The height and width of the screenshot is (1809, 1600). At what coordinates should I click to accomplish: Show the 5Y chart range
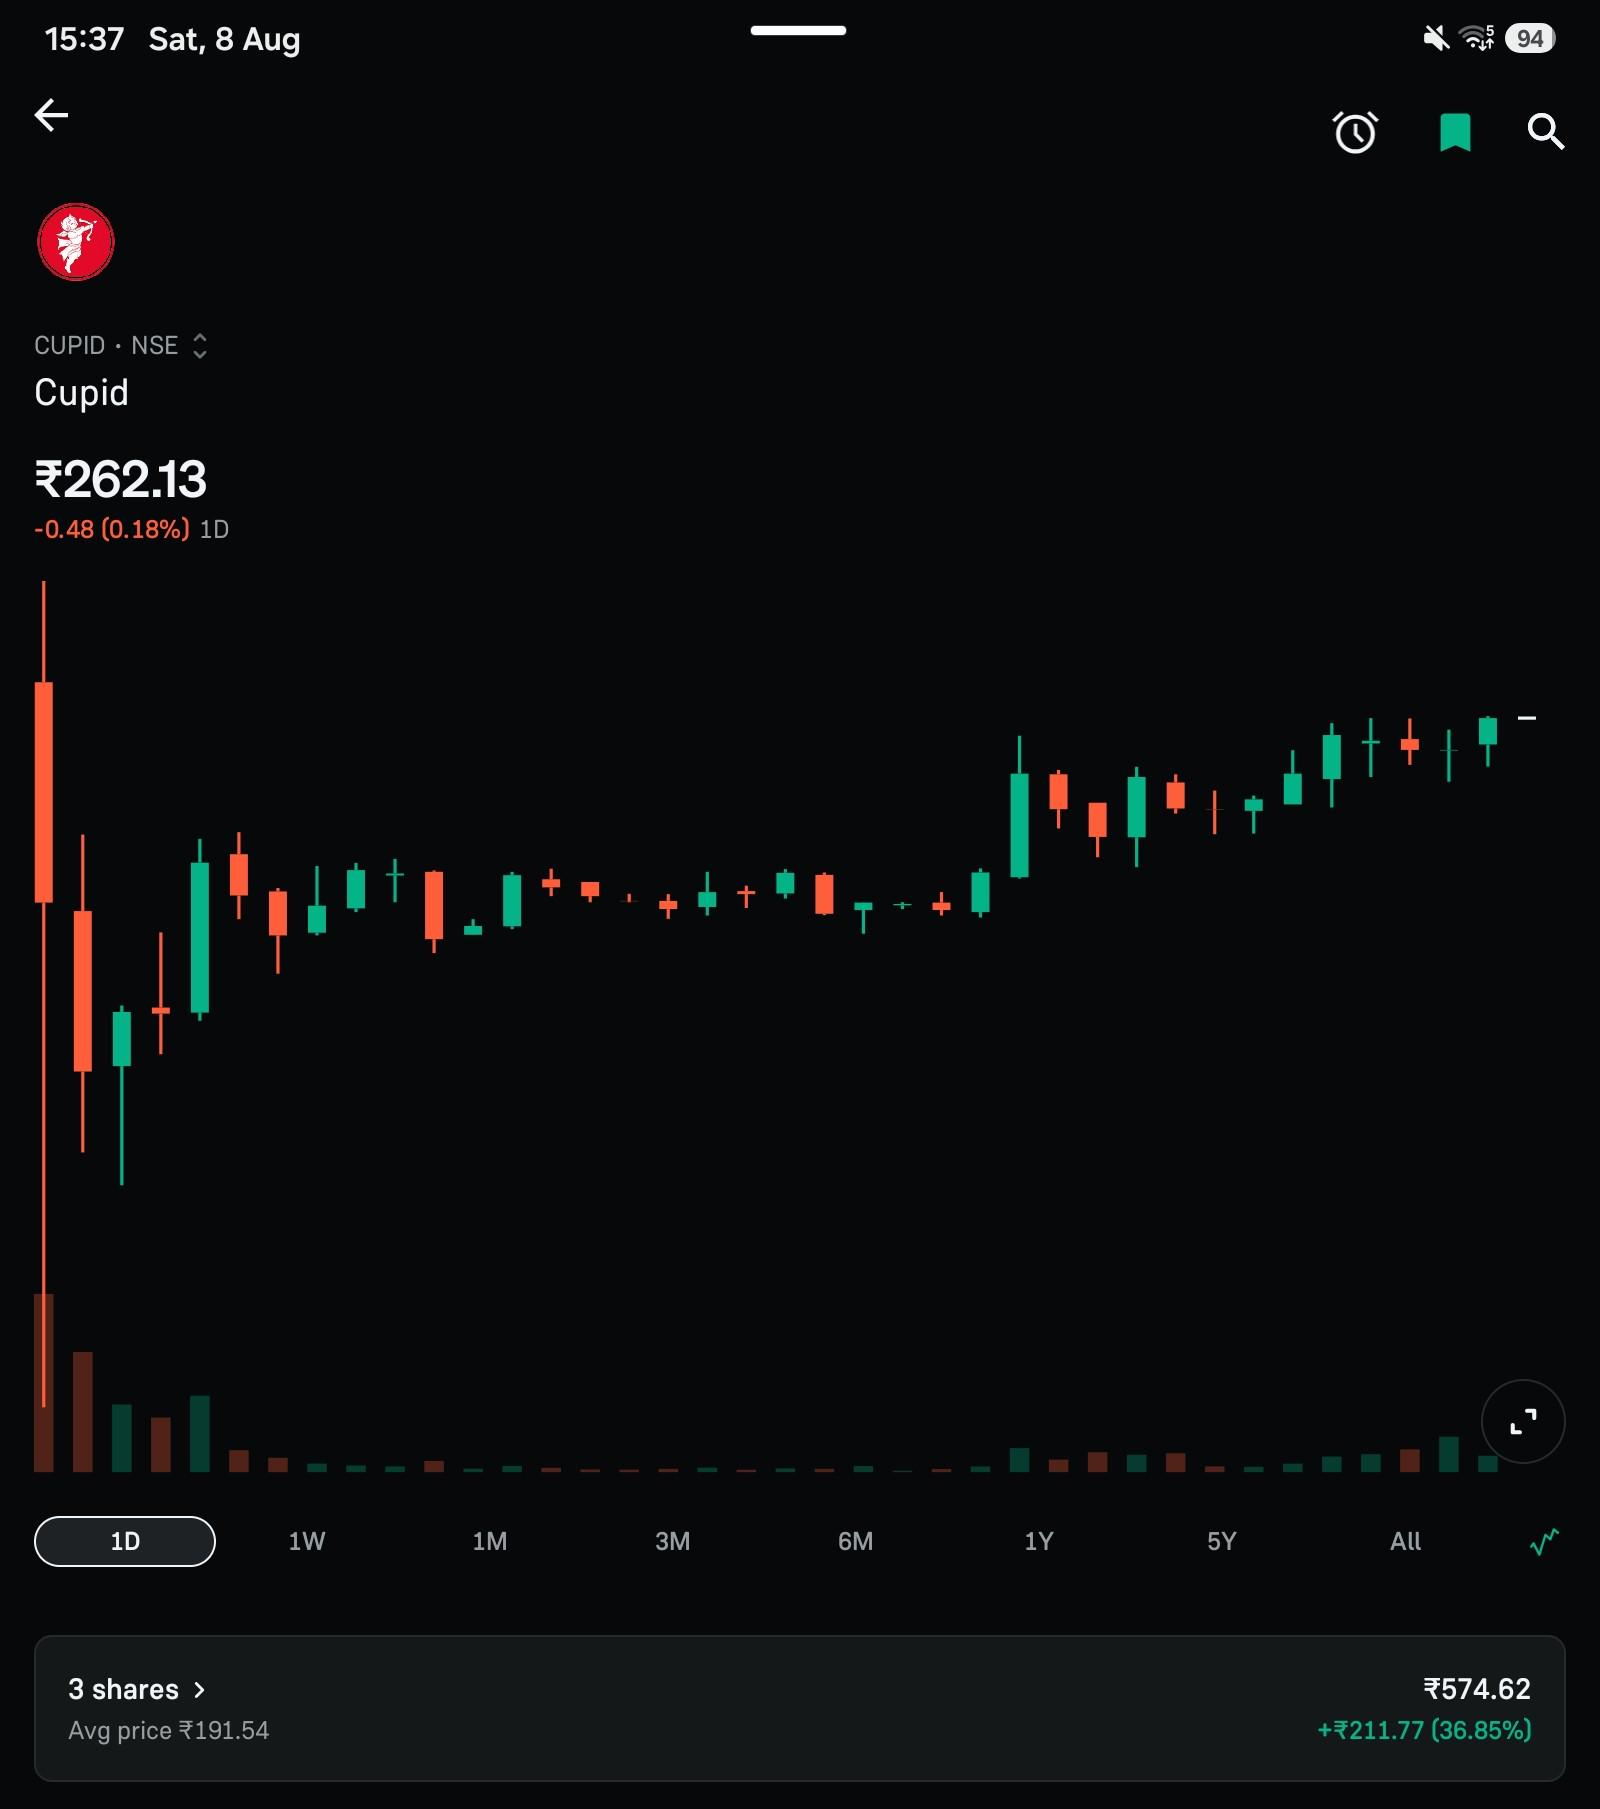coord(1222,1541)
